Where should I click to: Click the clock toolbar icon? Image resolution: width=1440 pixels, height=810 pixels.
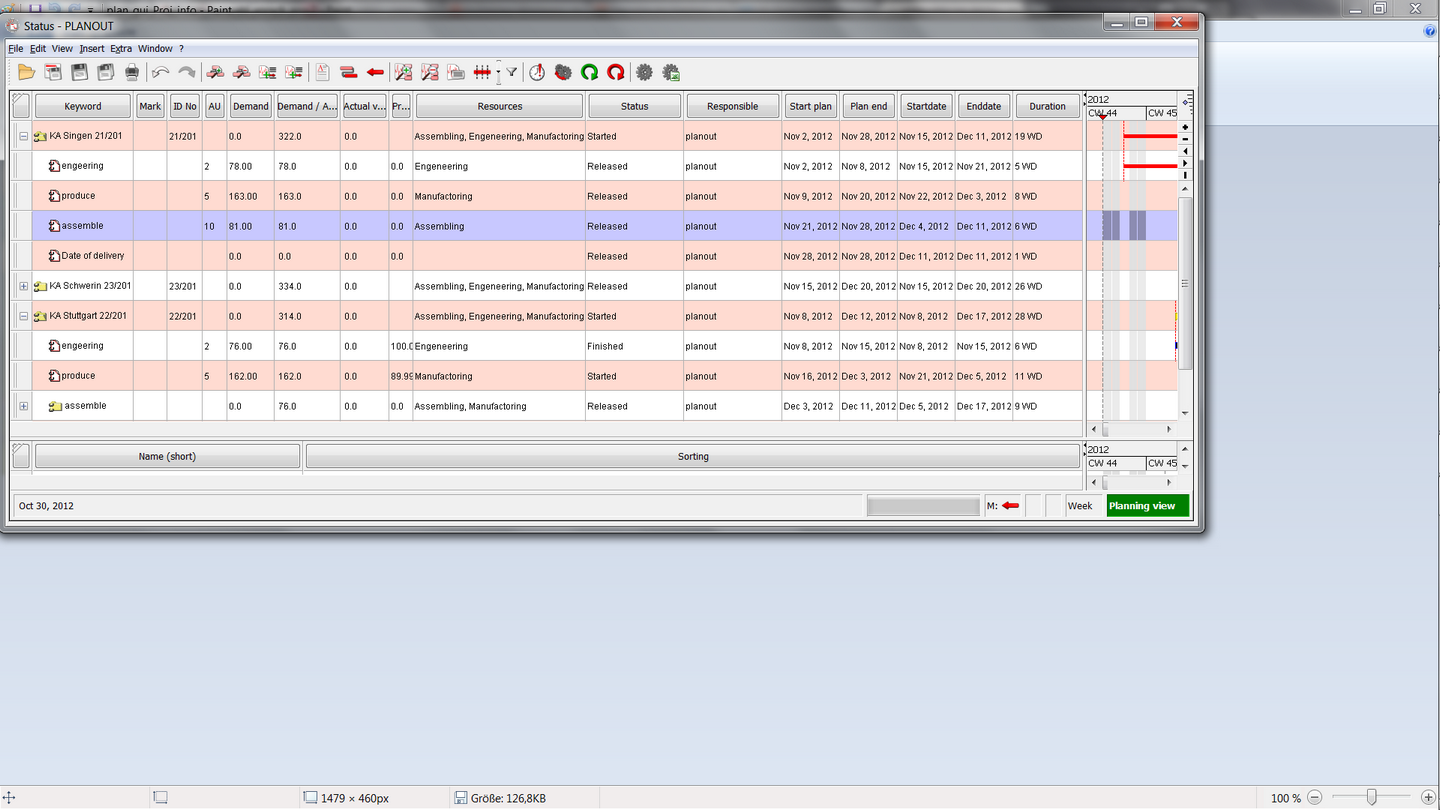[x=537, y=72]
